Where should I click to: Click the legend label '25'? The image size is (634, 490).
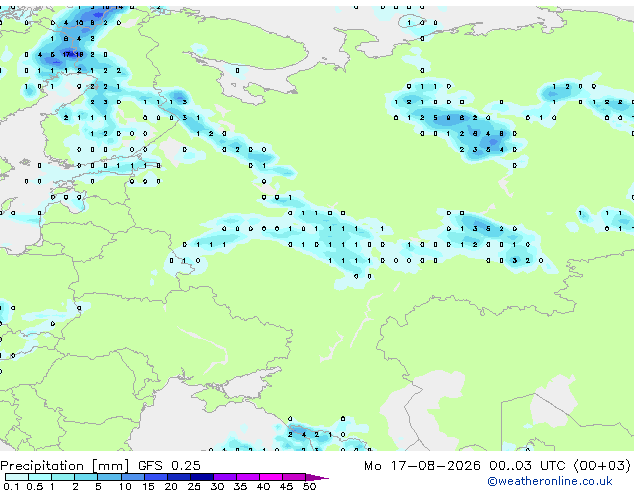click(x=194, y=486)
